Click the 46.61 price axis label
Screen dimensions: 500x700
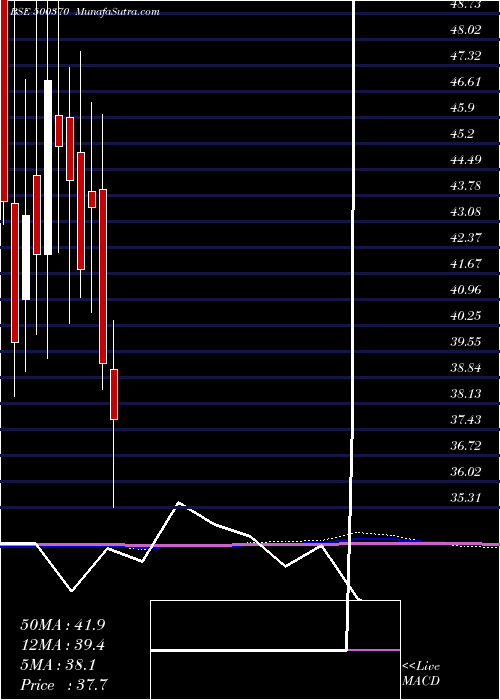tap(466, 82)
